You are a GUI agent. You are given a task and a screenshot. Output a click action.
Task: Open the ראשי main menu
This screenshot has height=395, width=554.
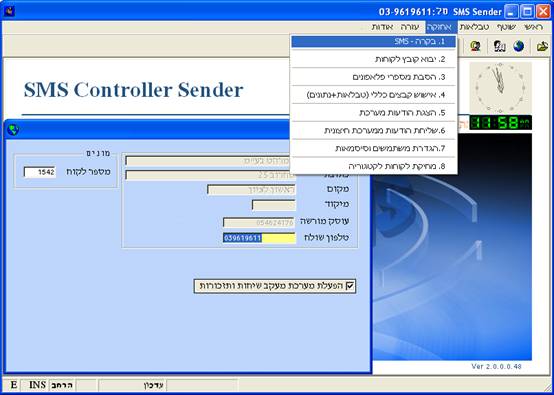click(x=533, y=27)
